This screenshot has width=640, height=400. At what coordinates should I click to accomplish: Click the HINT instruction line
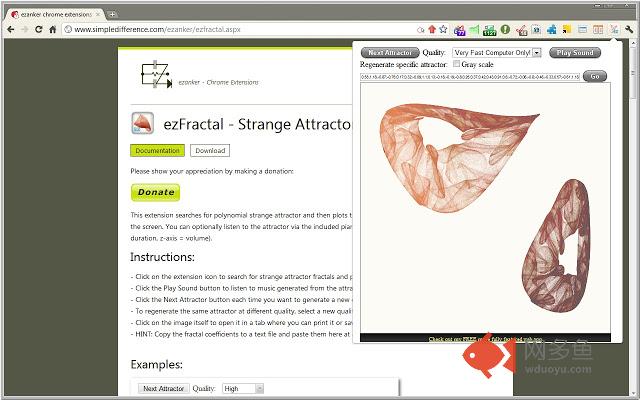coord(242,334)
